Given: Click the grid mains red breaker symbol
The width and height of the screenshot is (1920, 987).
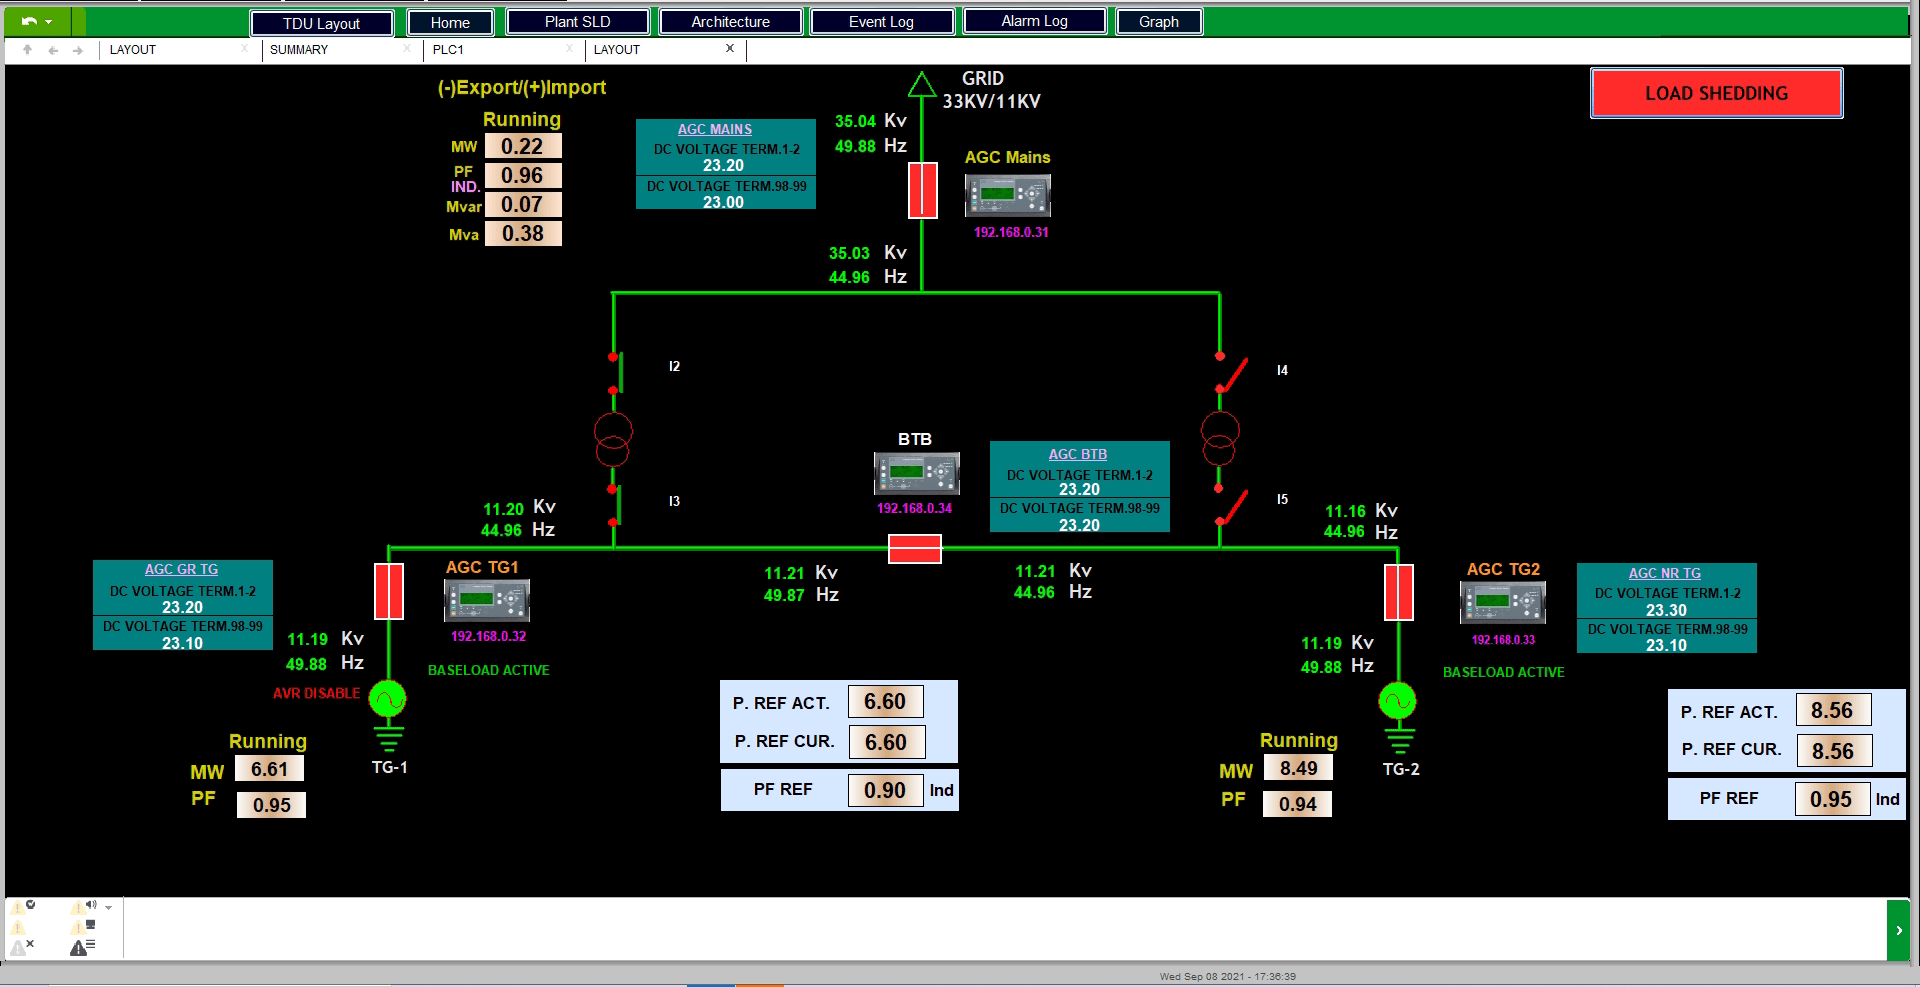Looking at the screenshot, I should point(922,190).
